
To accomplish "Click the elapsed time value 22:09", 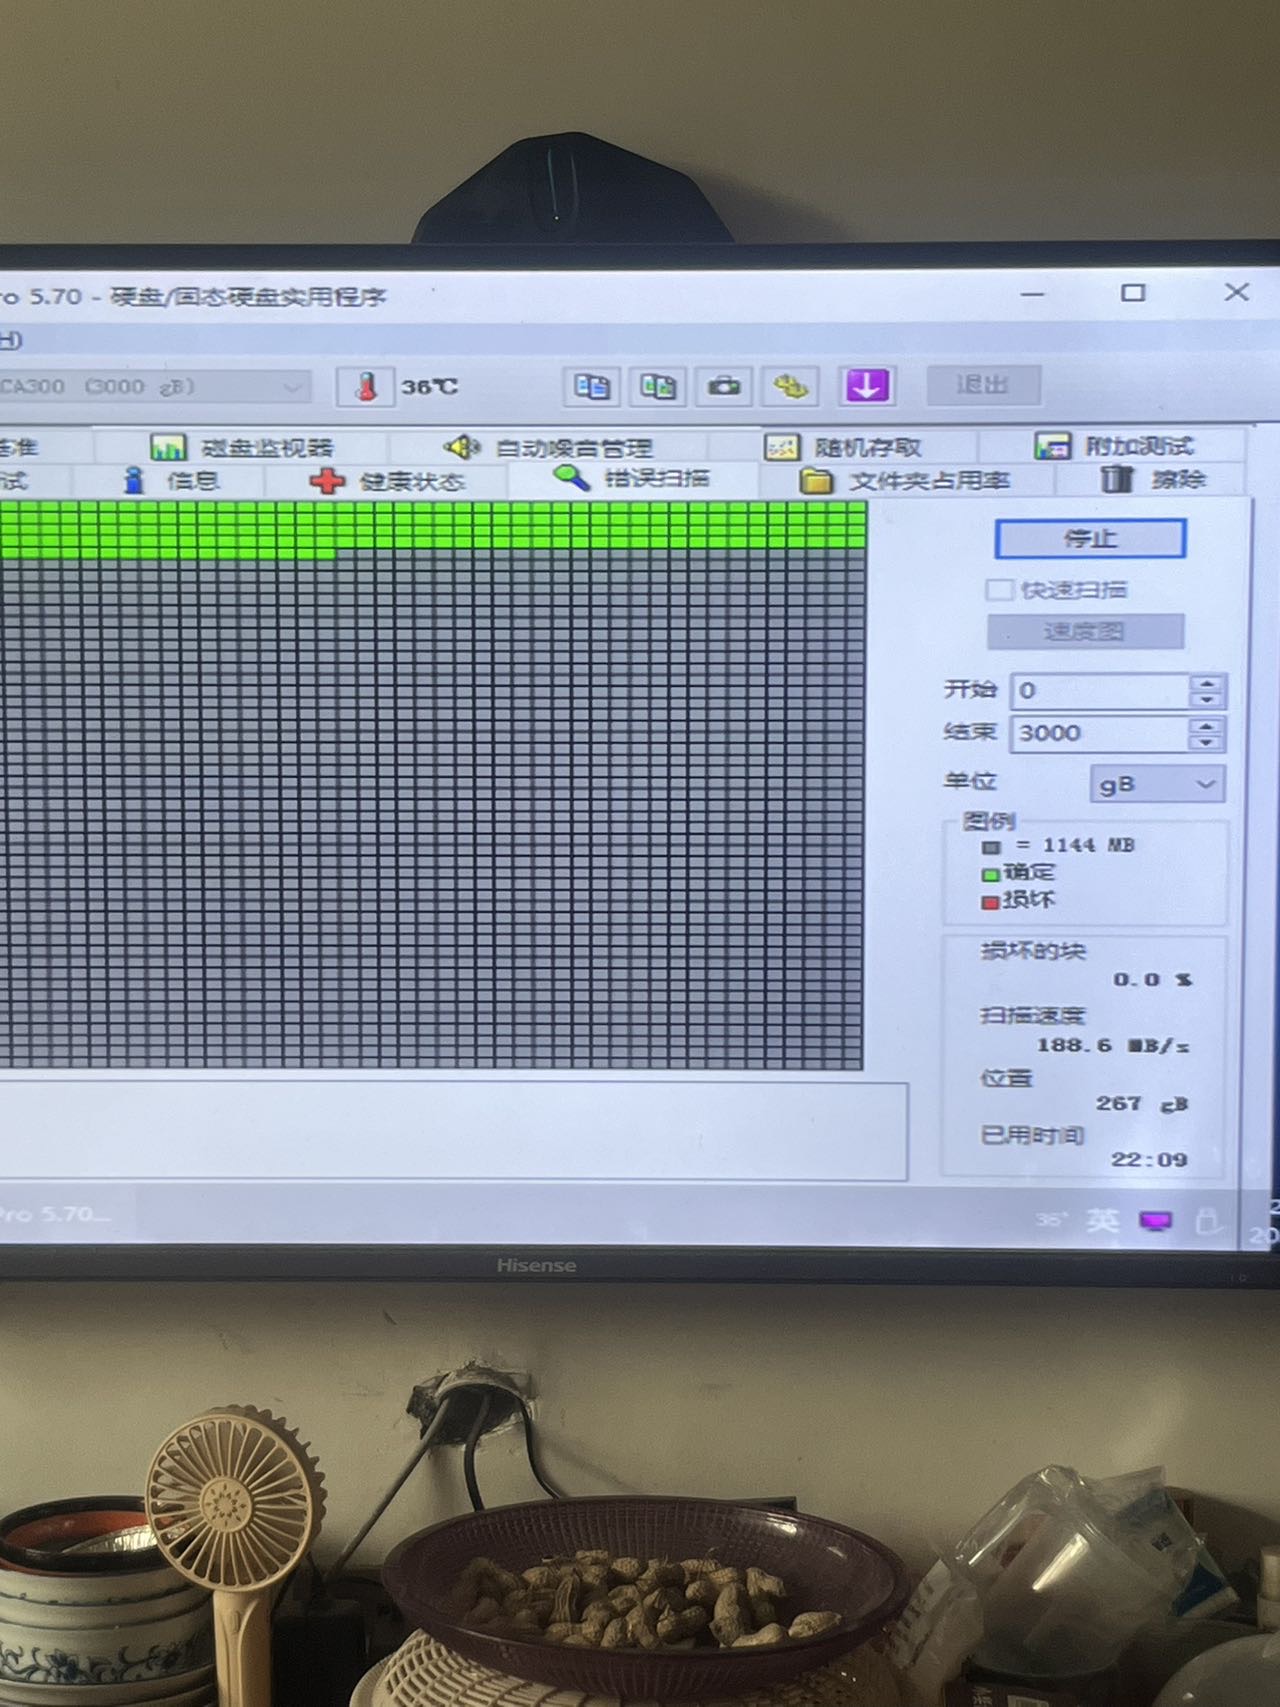I will click(1149, 1160).
